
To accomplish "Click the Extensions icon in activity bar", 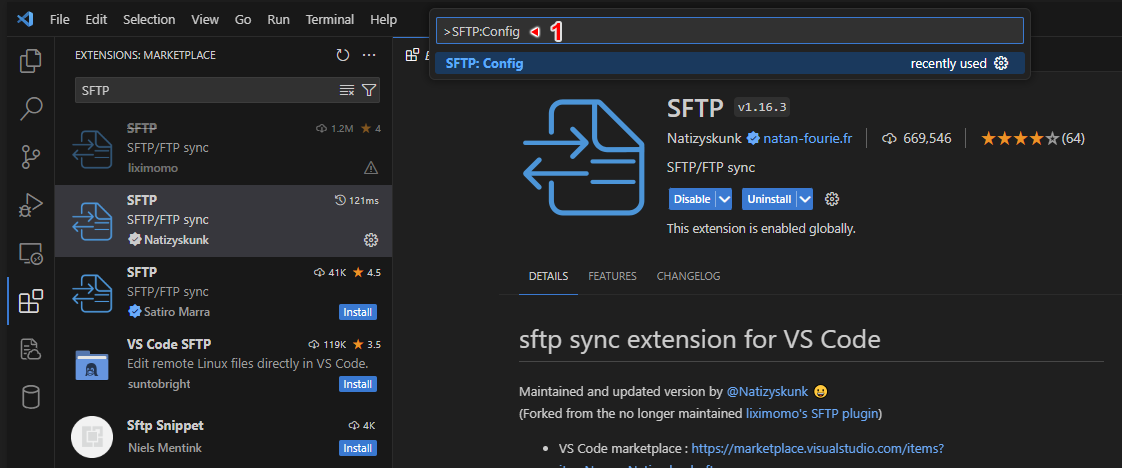I will point(31,300).
